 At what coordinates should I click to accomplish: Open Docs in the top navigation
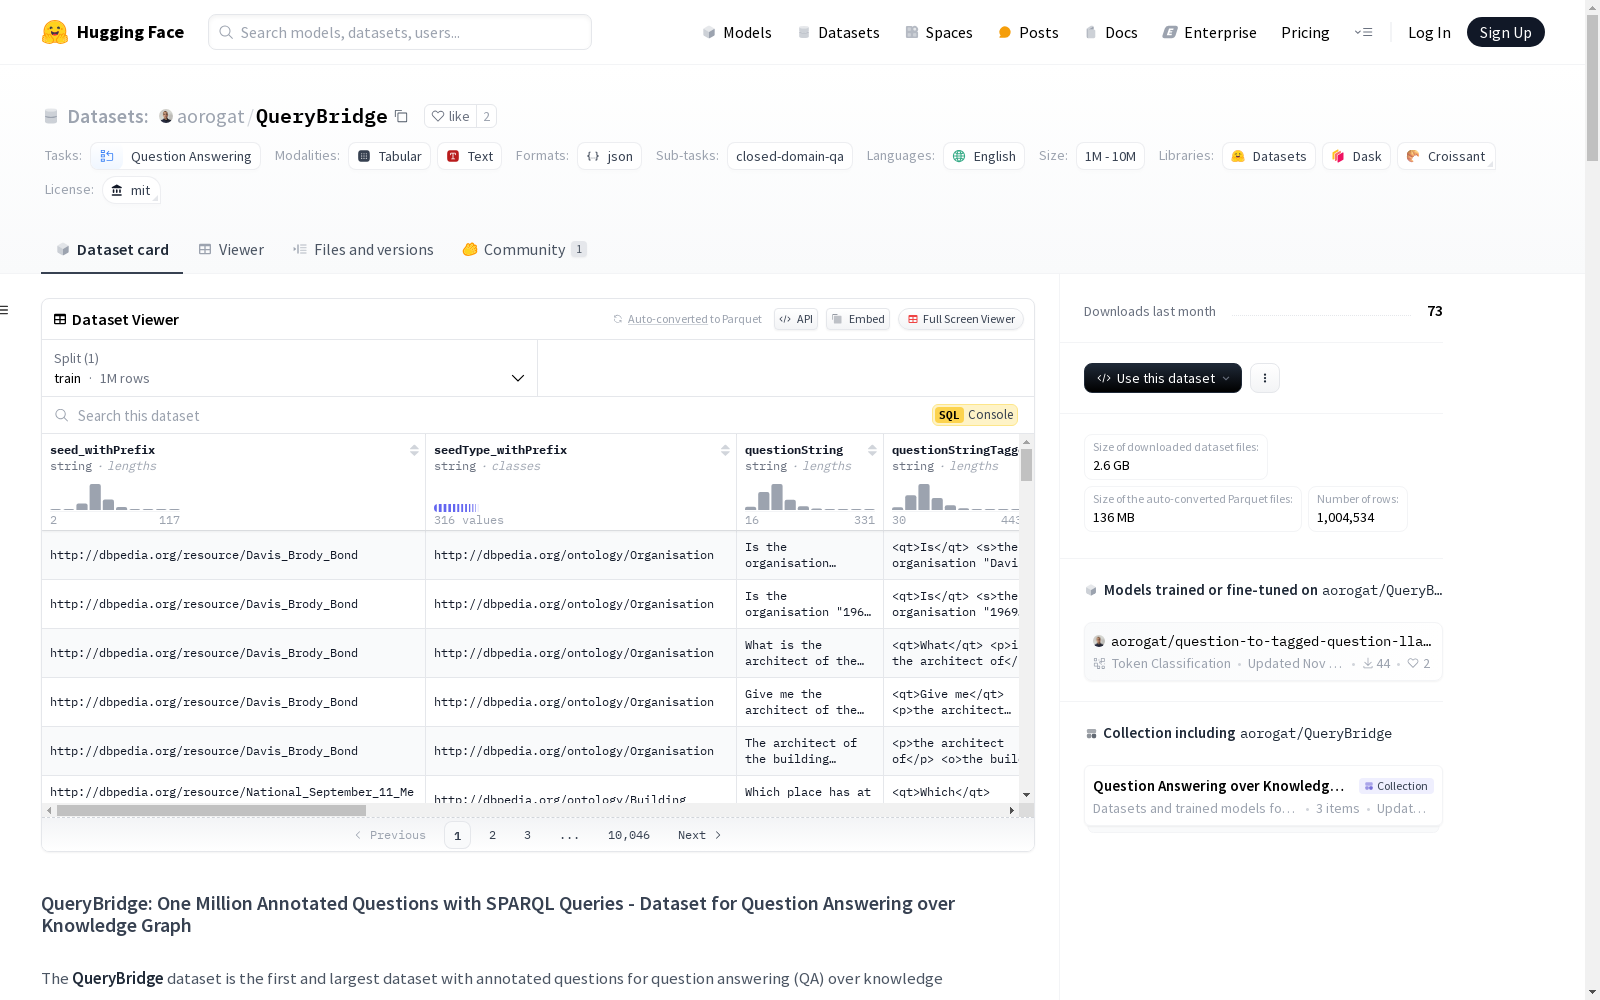pos(1111,33)
